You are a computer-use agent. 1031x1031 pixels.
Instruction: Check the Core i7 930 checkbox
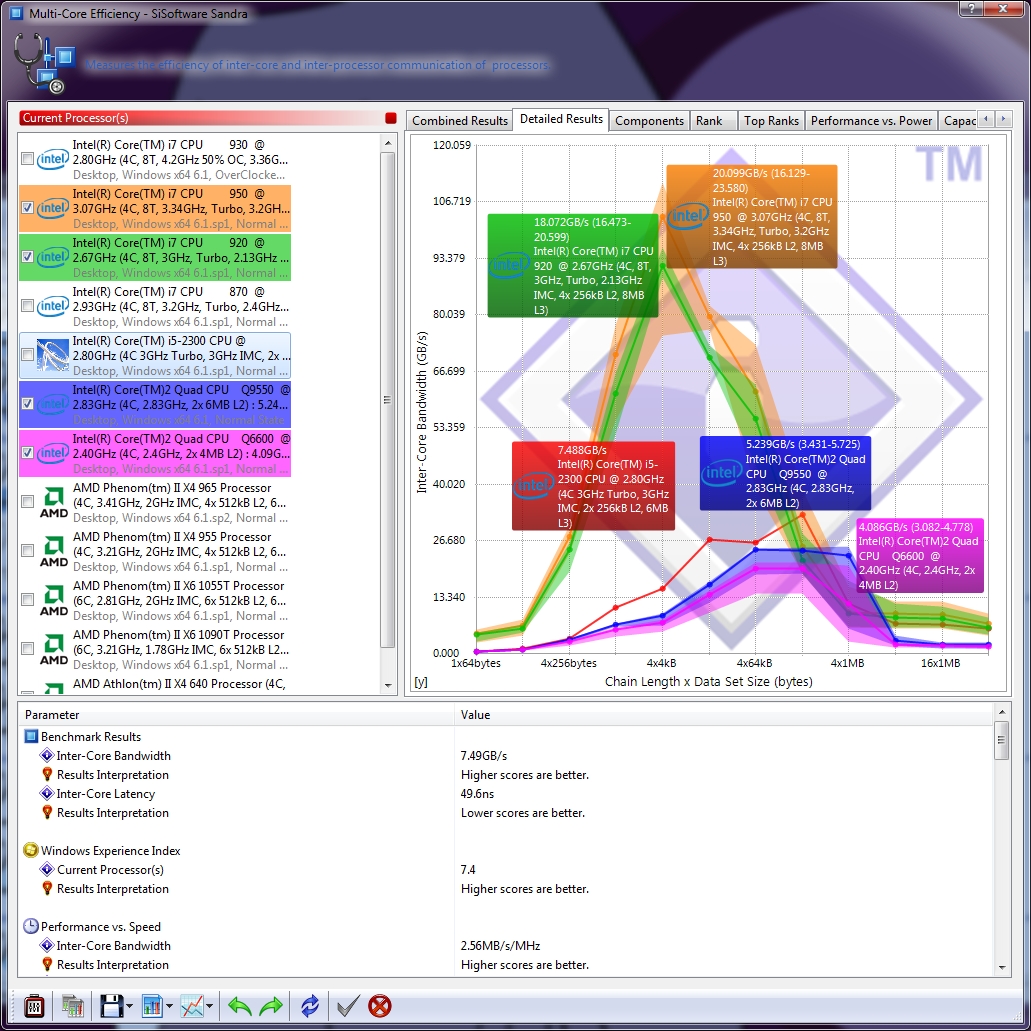pyautogui.click(x=27, y=158)
